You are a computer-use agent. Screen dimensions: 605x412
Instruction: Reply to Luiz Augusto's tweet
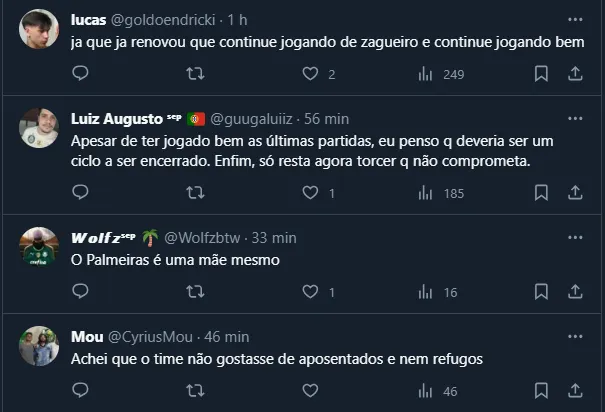pos(81,192)
